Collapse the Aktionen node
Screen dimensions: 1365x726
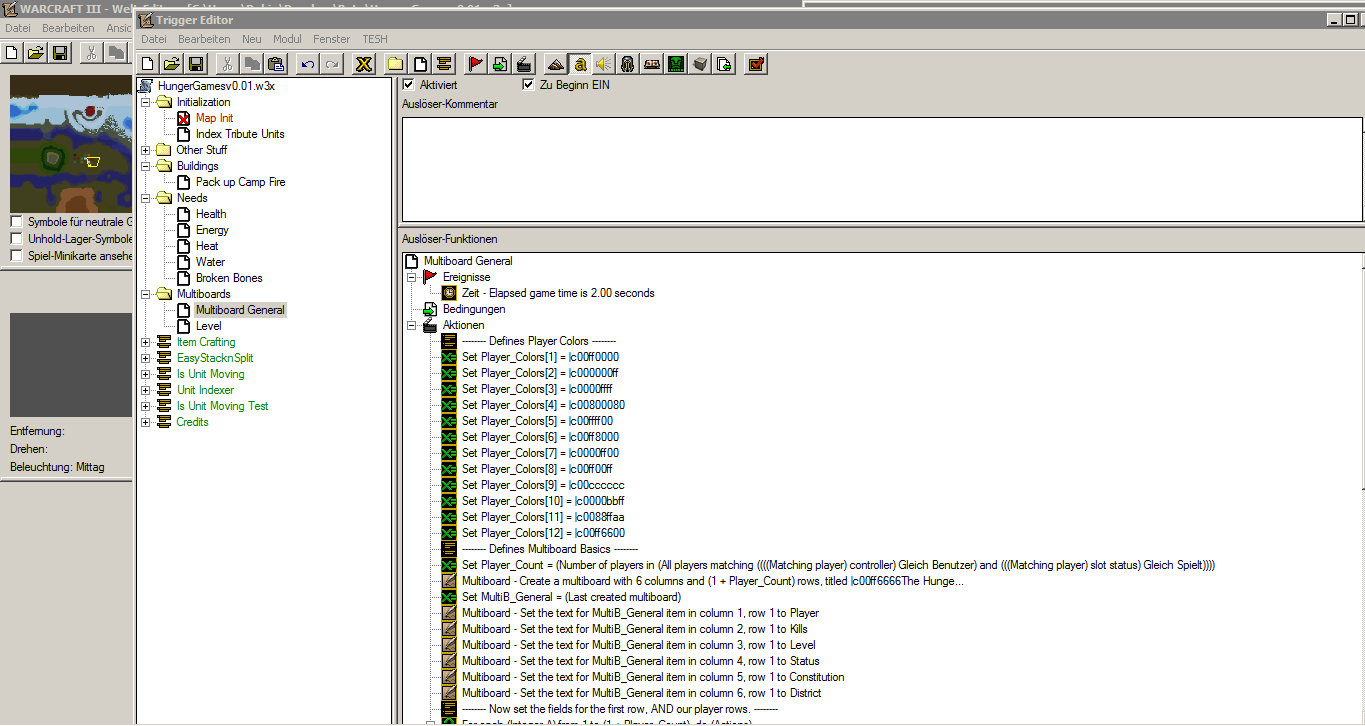[x=411, y=325]
